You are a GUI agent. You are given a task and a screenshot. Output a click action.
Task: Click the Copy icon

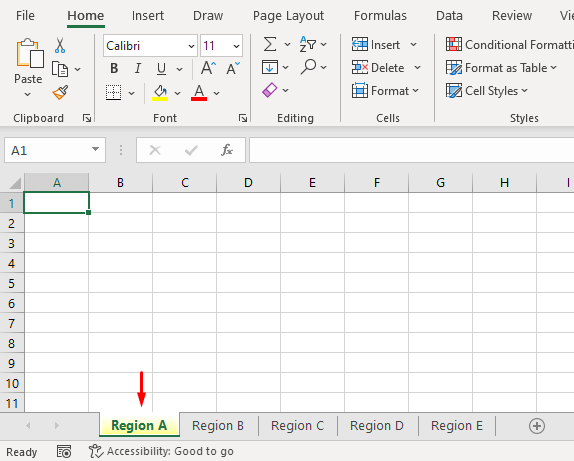(x=60, y=69)
